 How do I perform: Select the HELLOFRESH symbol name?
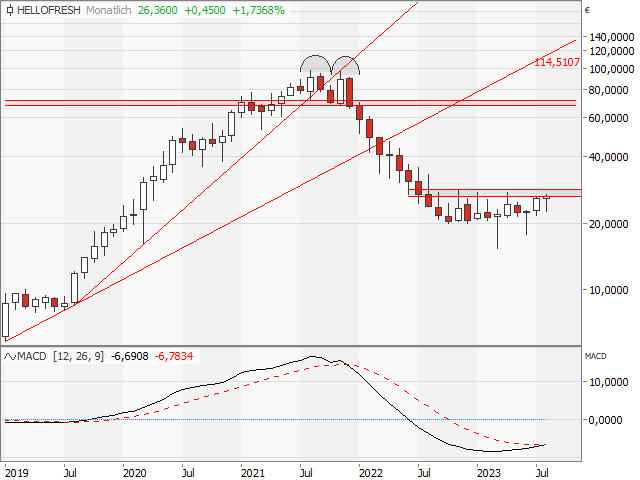[x=49, y=10]
